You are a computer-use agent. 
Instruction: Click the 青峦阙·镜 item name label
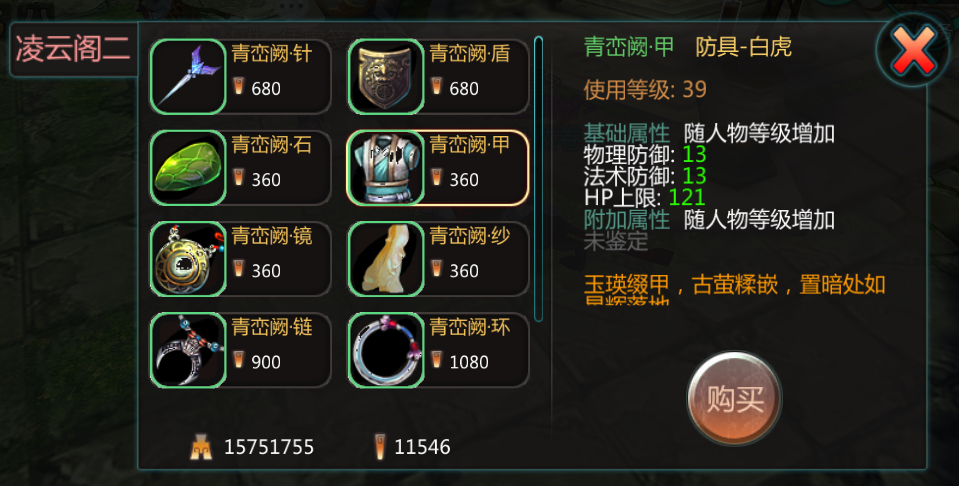pos(272,236)
